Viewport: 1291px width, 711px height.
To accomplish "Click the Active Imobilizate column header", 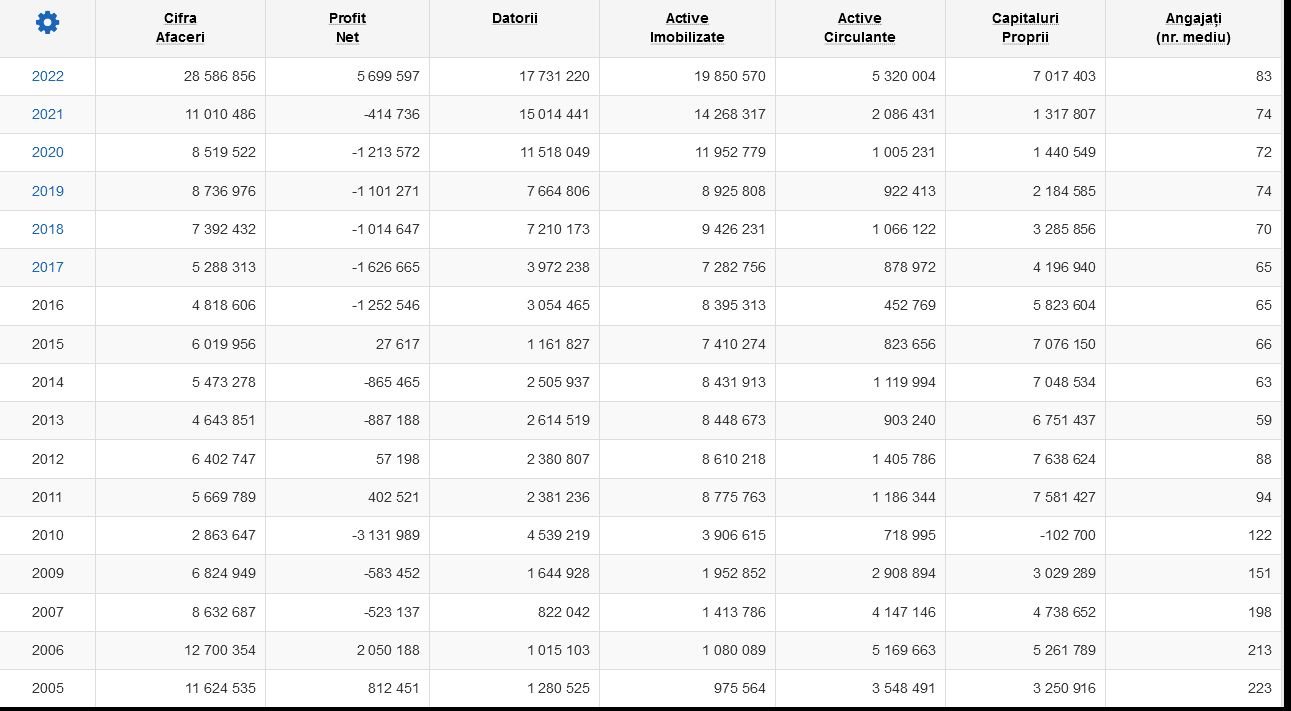I will pos(687,28).
